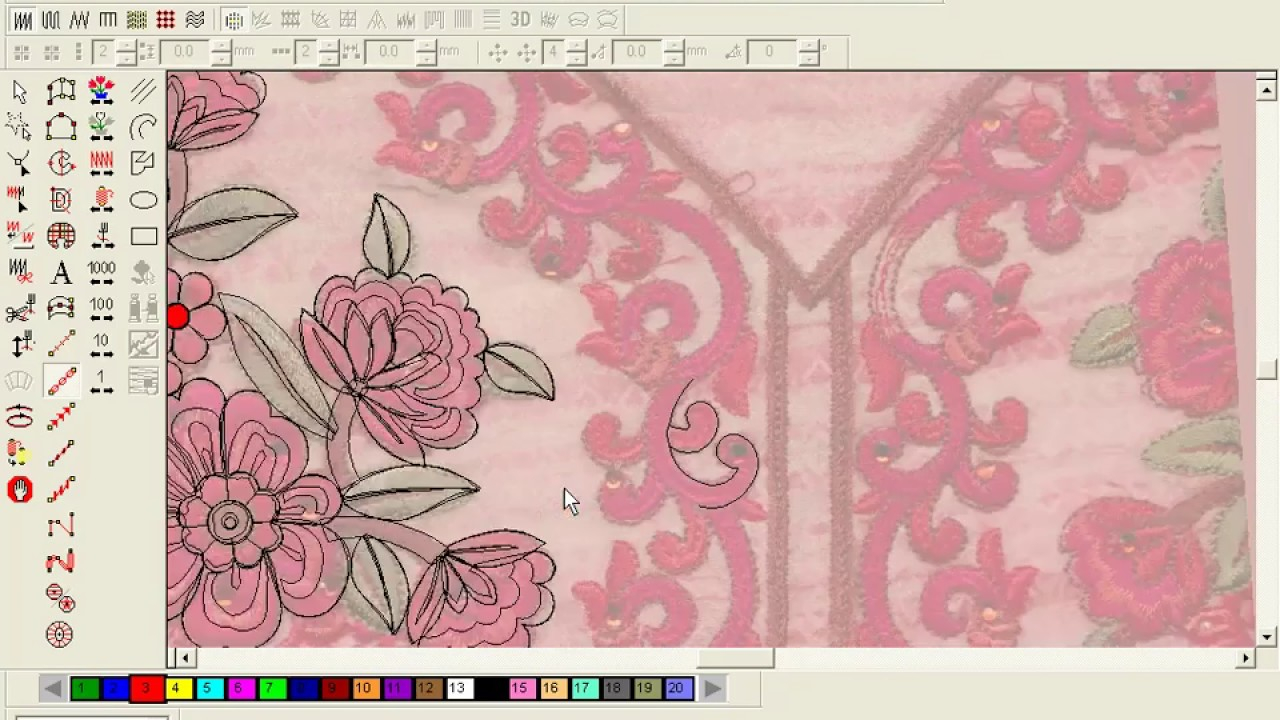Choose the Lettering 'A' tool
This screenshot has height=720, width=1280.
click(60, 272)
